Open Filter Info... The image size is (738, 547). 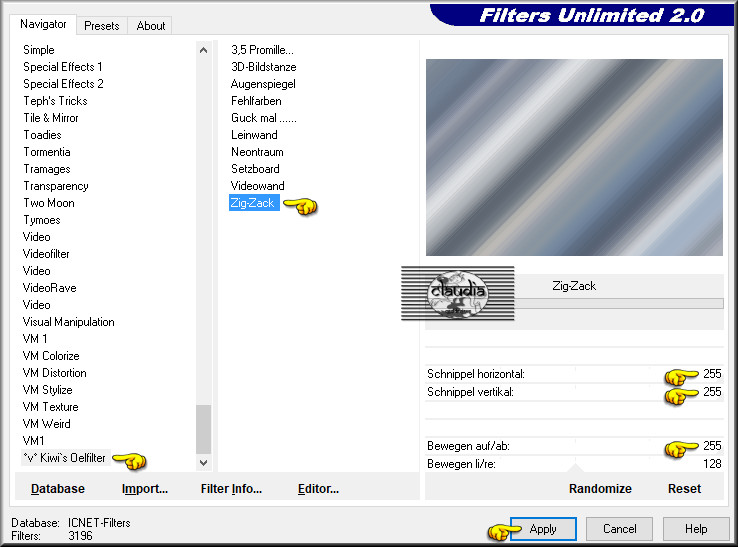click(231, 489)
